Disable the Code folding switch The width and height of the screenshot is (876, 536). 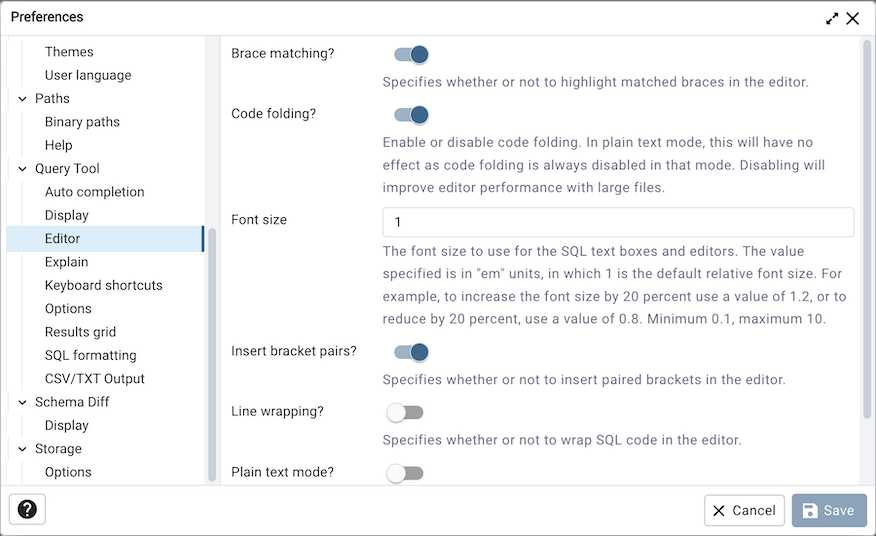(x=410, y=115)
